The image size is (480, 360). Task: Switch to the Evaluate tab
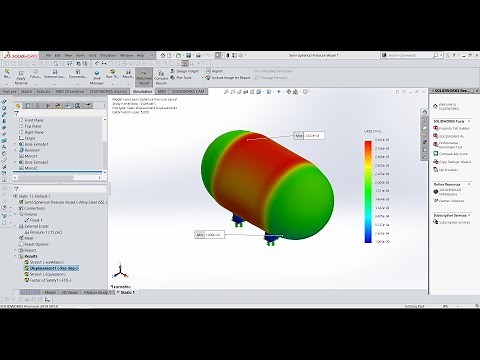(44, 91)
